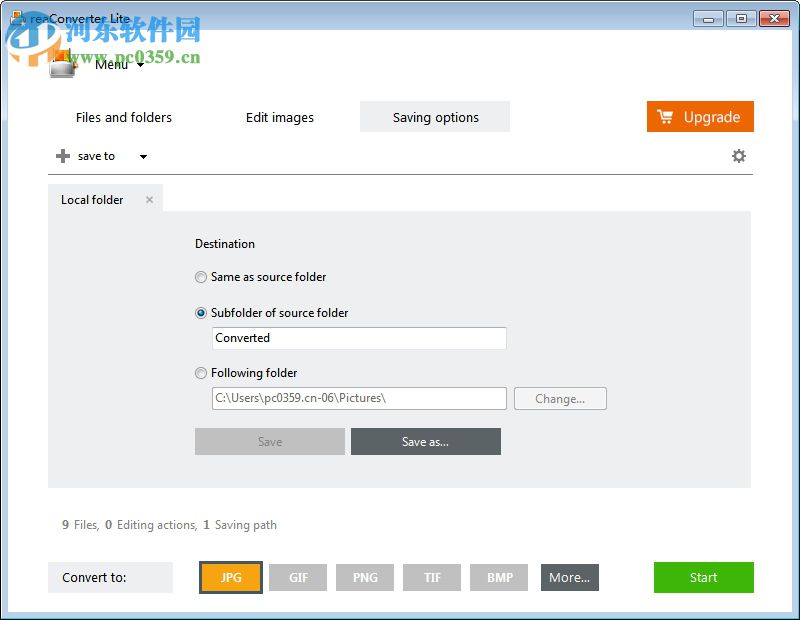Close the Local folder tab
The width and height of the screenshot is (800, 620).
(x=149, y=200)
